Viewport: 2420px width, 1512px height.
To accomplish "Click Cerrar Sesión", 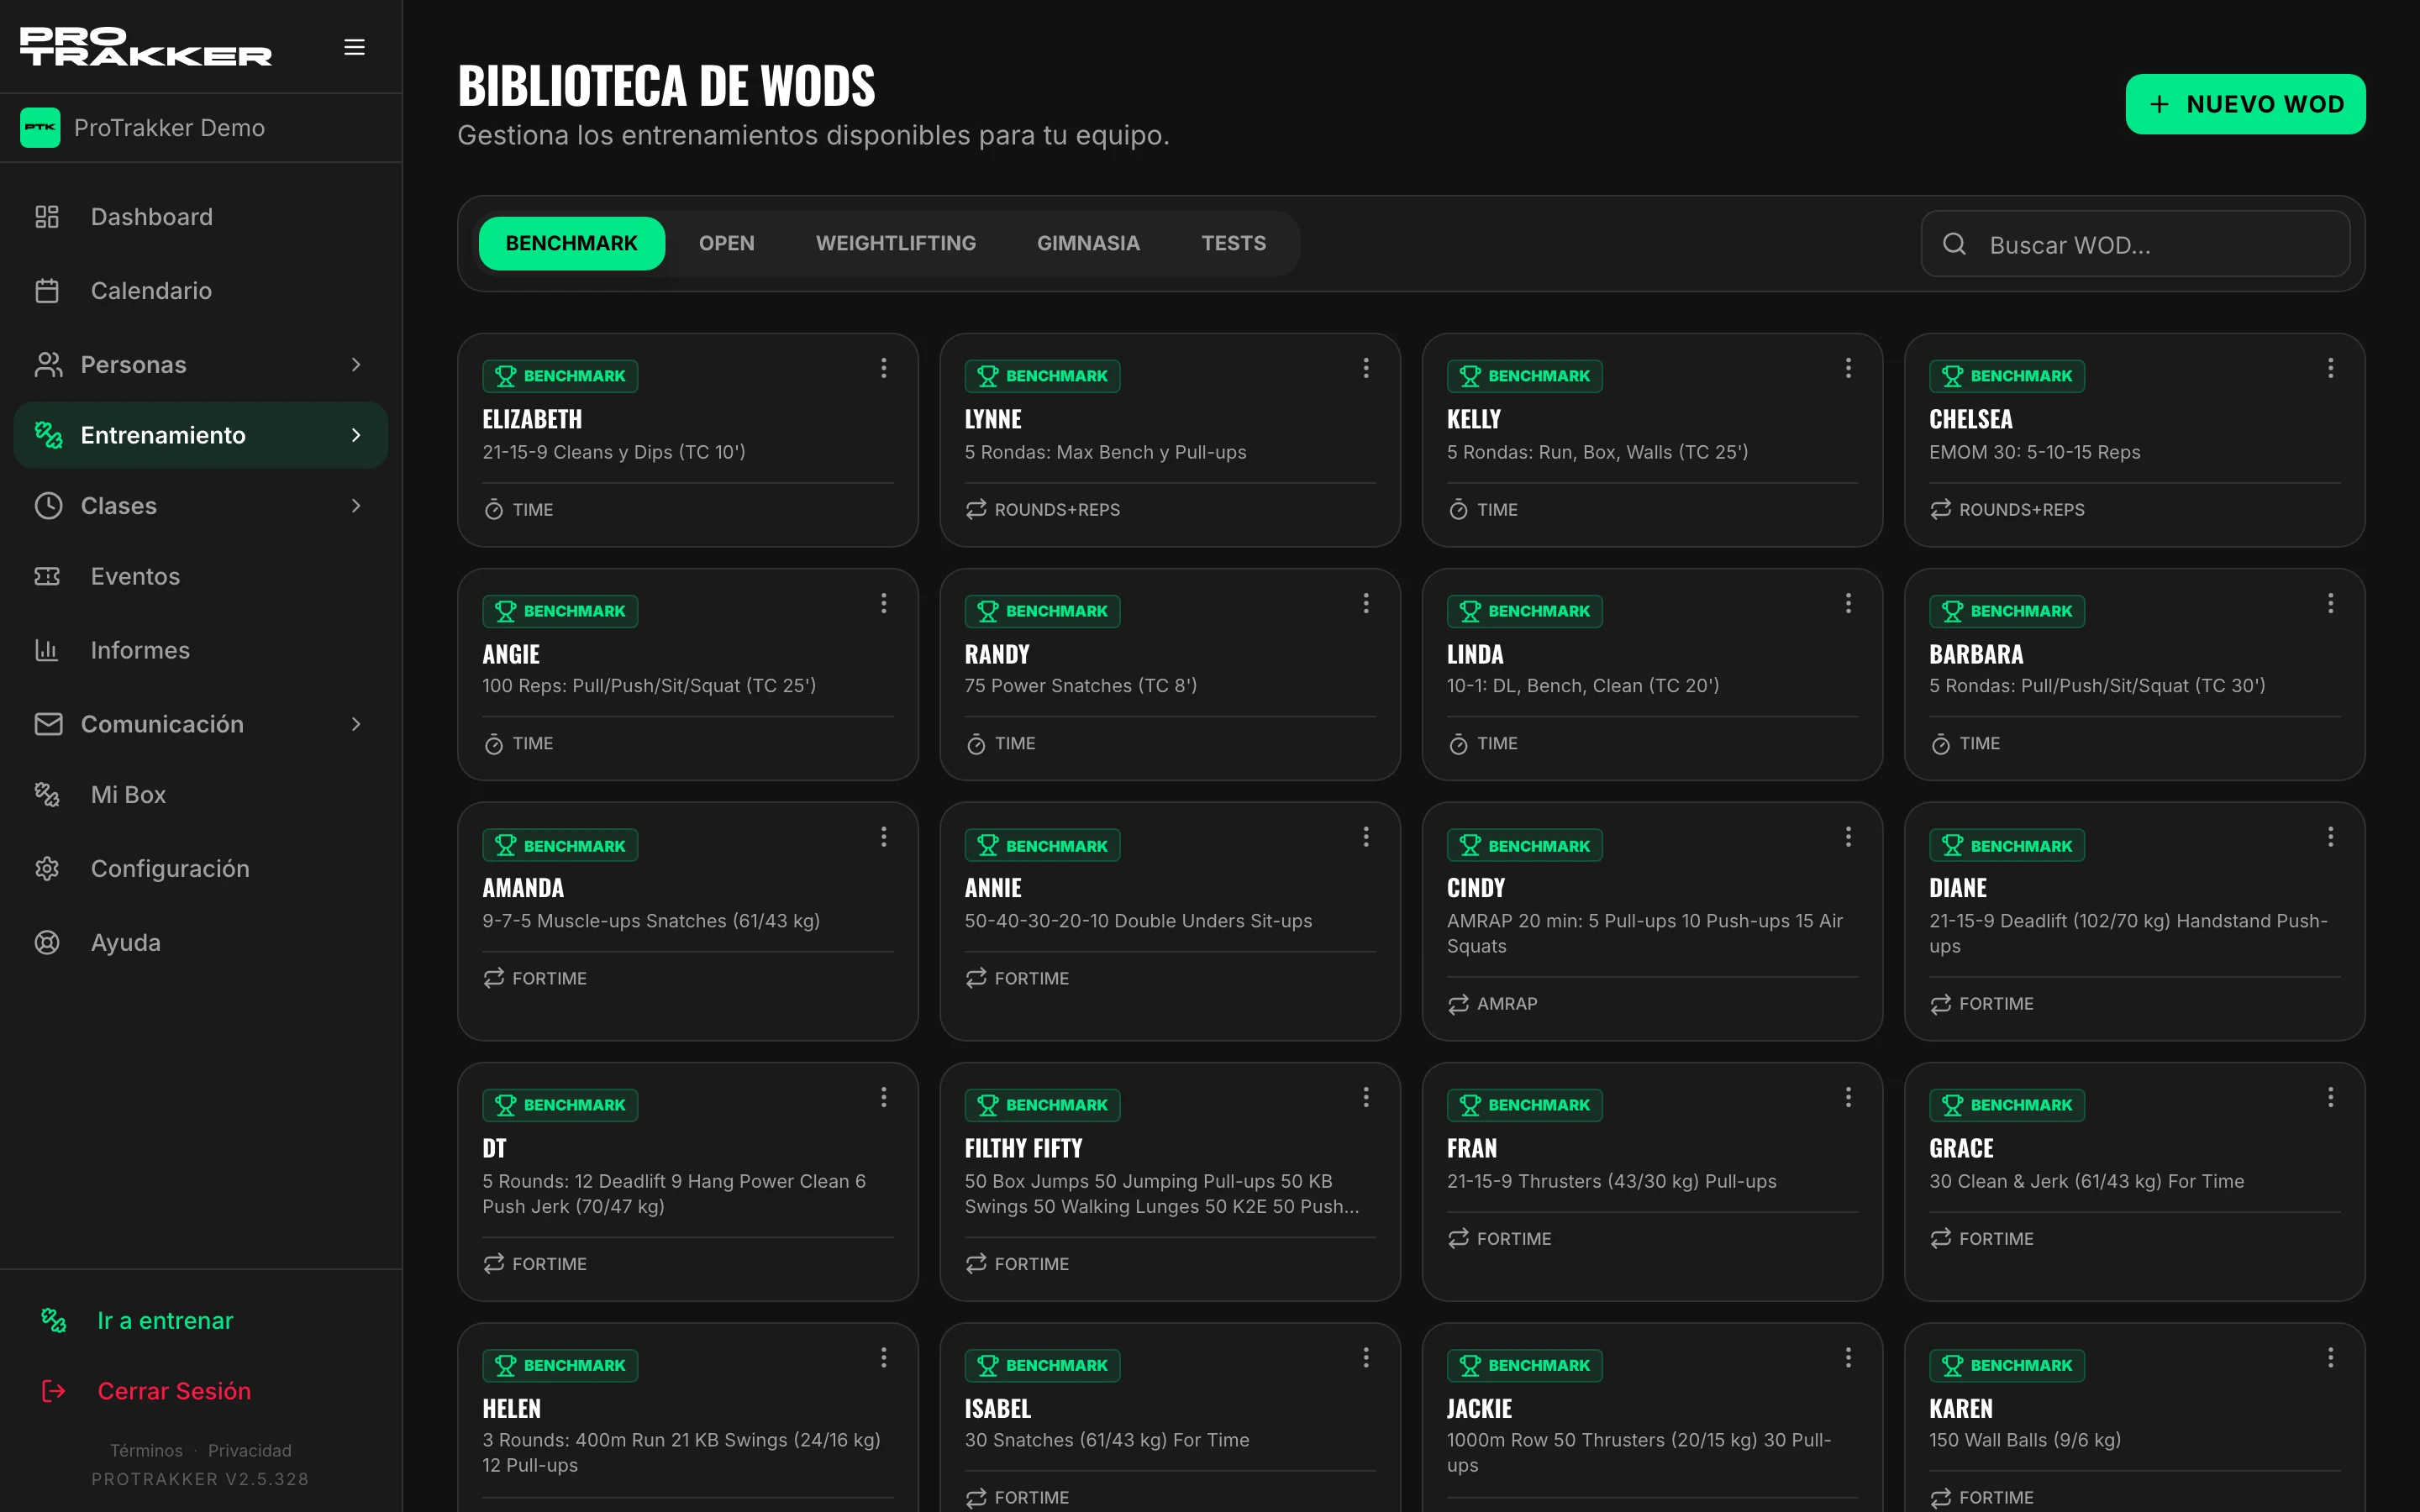I will 174,1391.
